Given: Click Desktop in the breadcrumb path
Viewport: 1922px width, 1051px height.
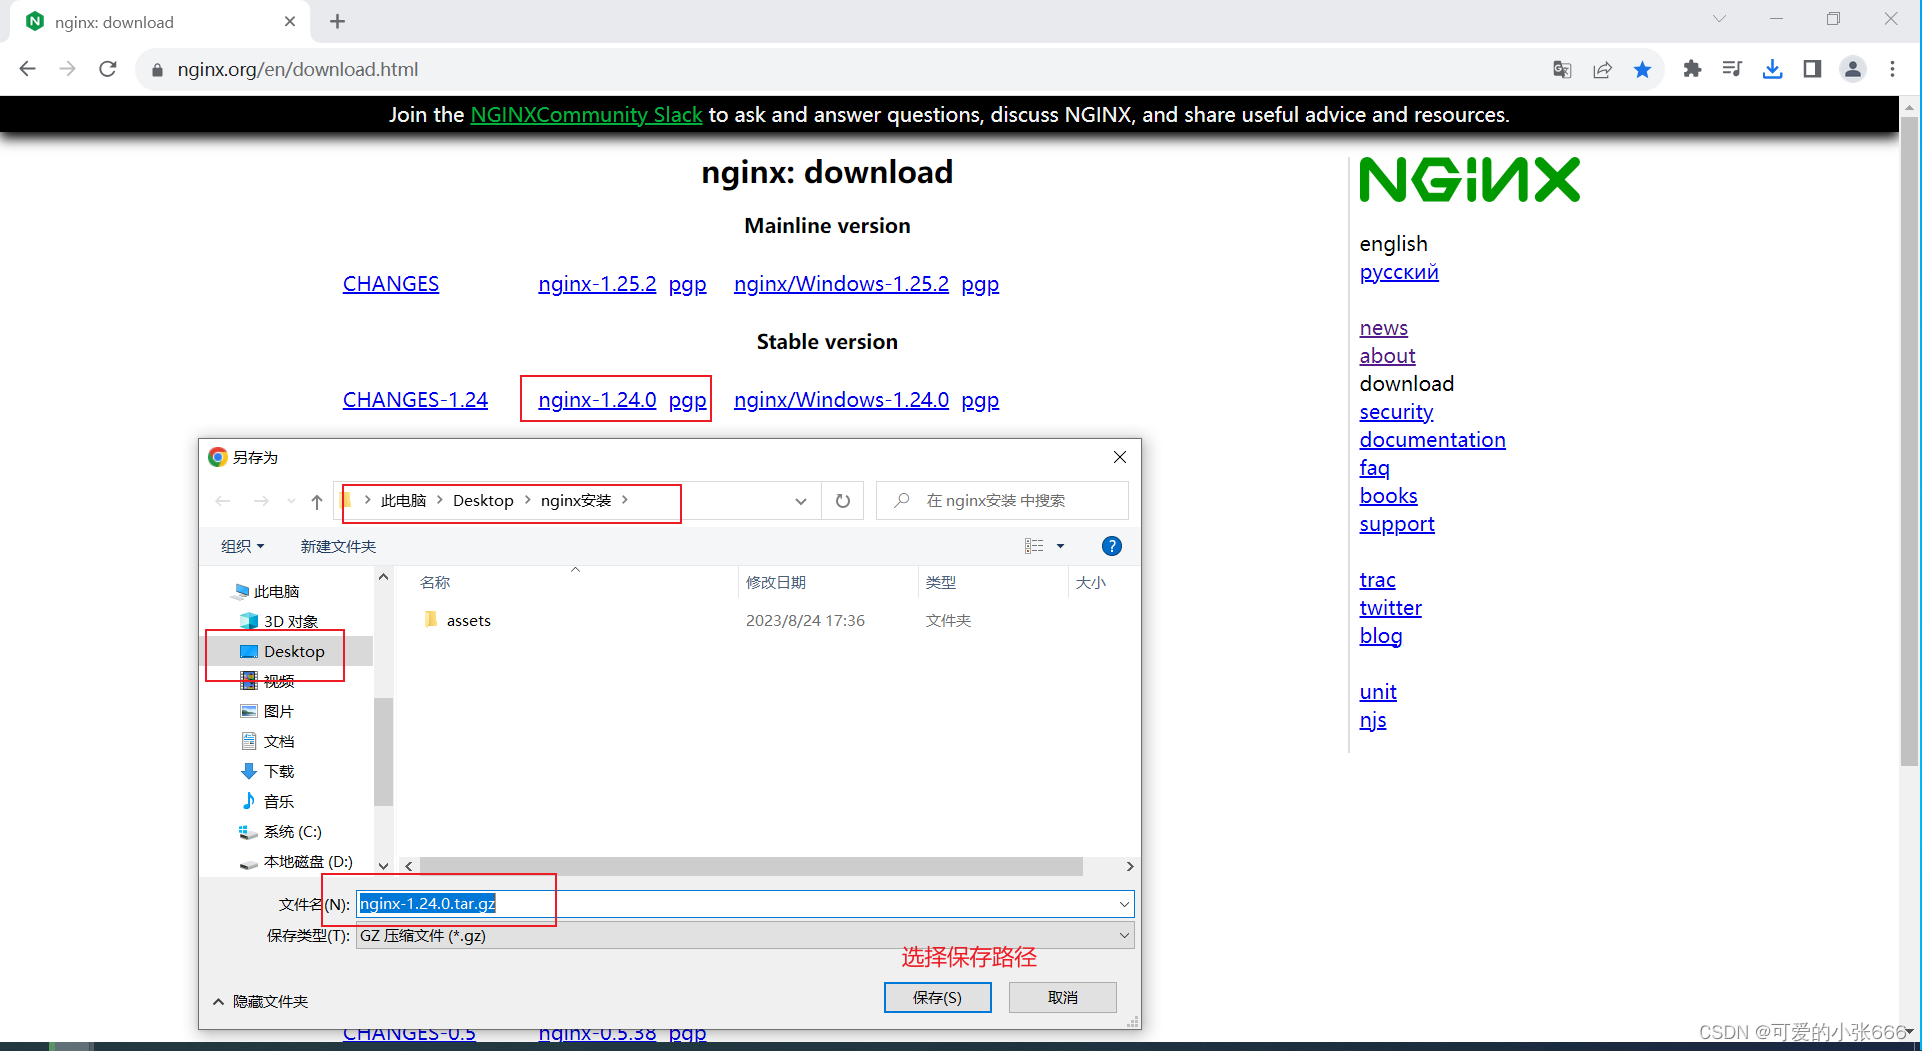Looking at the screenshot, I should 483,501.
